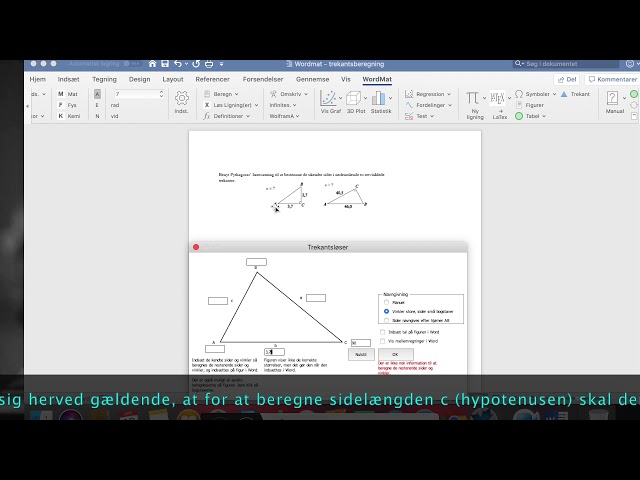Click the smiley feedback icon
This screenshot has width=640, height=480.
coord(630,64)
